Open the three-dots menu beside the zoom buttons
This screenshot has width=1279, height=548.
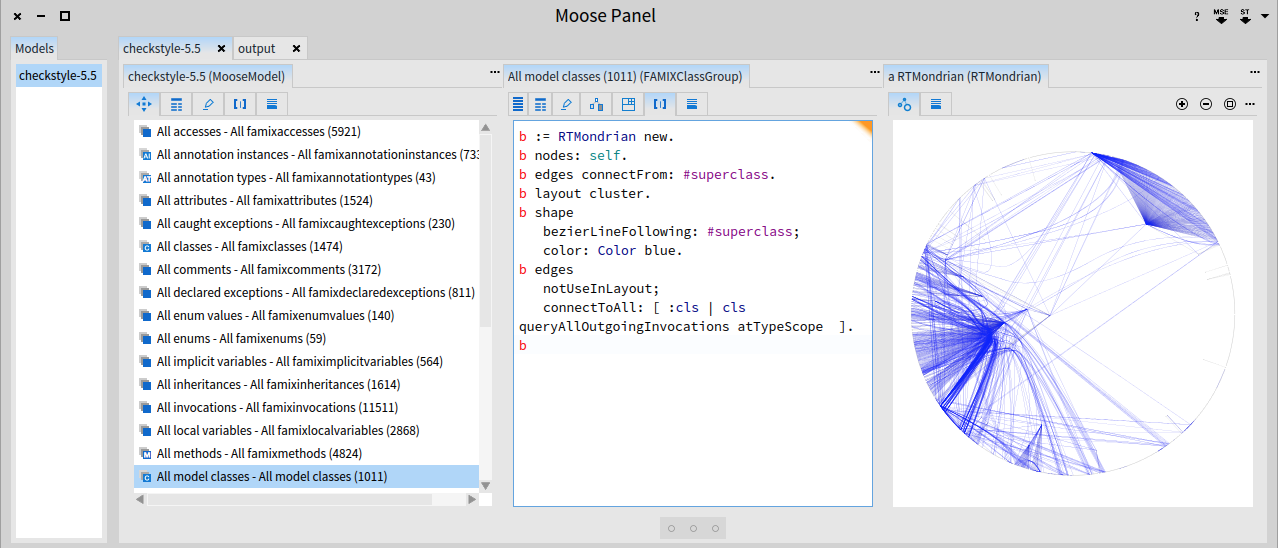1248,104
